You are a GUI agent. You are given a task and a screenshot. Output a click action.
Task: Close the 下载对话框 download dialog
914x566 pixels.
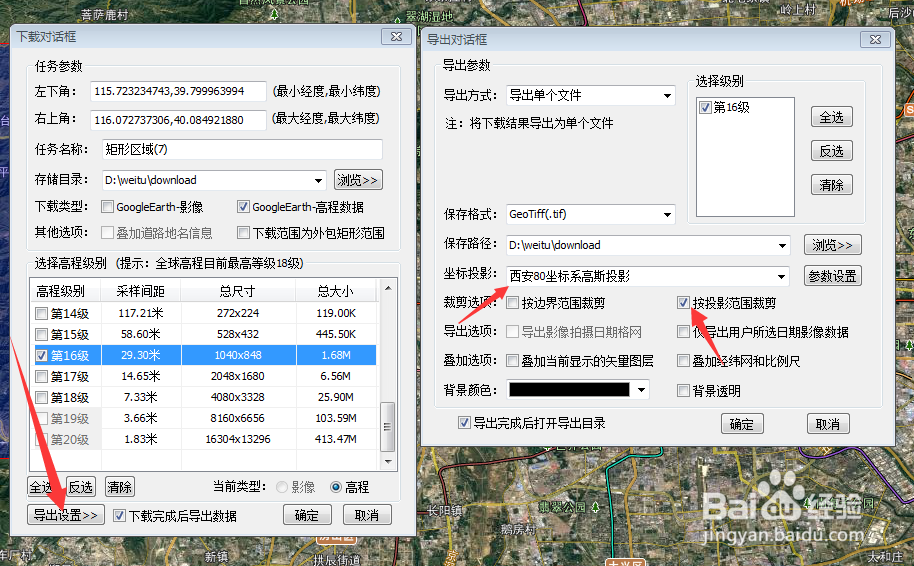pyautogui.click(x=396, y=36)
